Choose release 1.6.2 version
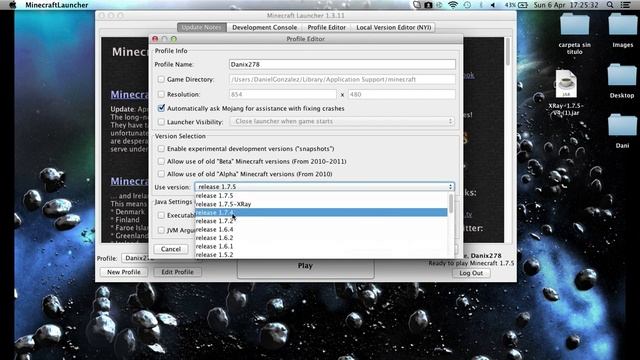 click(321, 238)
